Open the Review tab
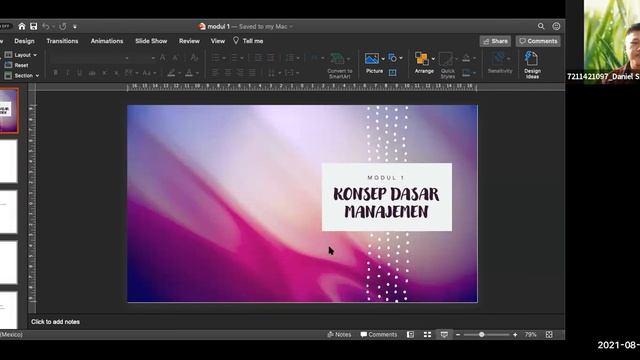Viewport: 640px width, 360px height. [189, 41]
